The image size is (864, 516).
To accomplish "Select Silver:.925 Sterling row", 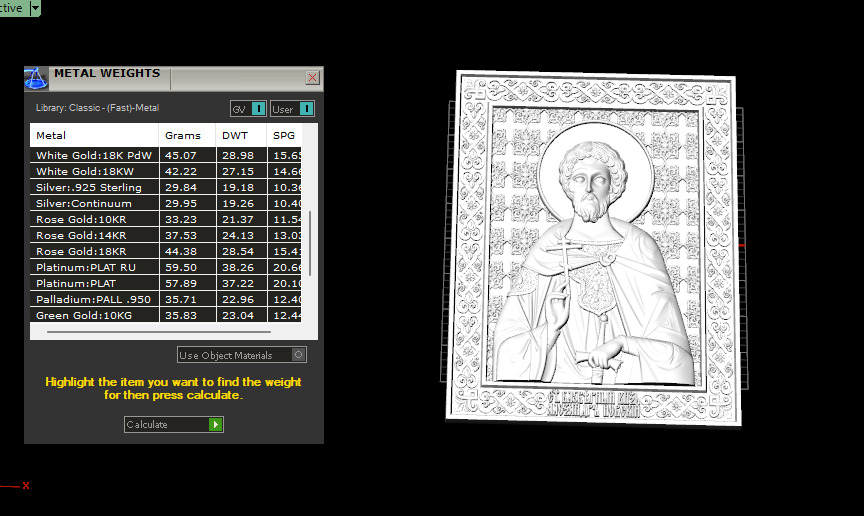I will point(166,187).
